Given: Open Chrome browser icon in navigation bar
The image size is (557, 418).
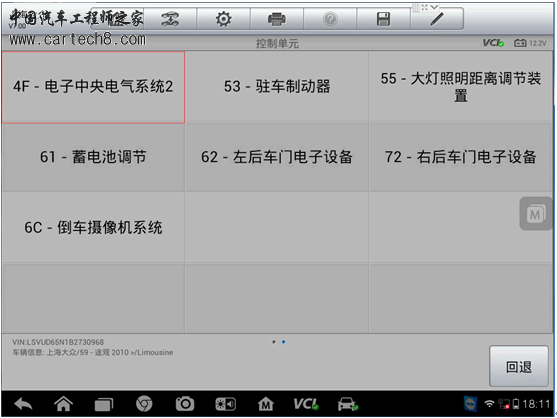Looking at the screenshot, I should click(x=144, y=404).
